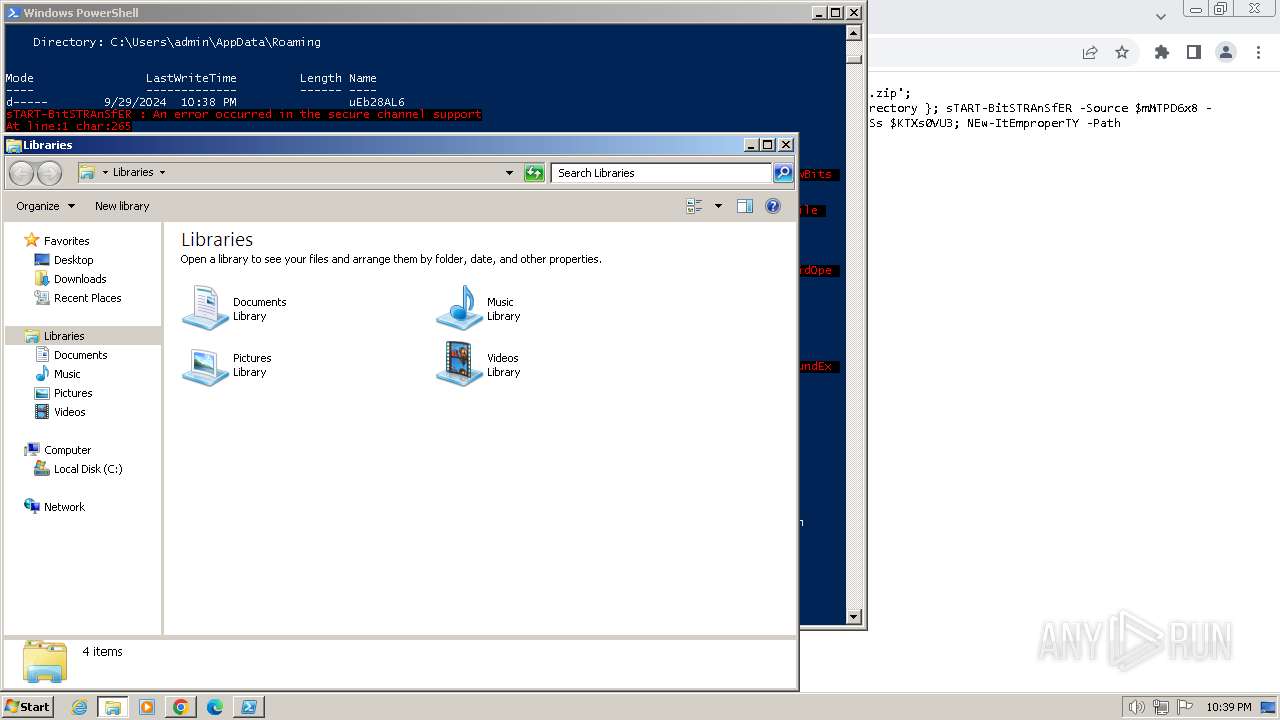Click the Chrome share page icon

[x=1090, y=52]
